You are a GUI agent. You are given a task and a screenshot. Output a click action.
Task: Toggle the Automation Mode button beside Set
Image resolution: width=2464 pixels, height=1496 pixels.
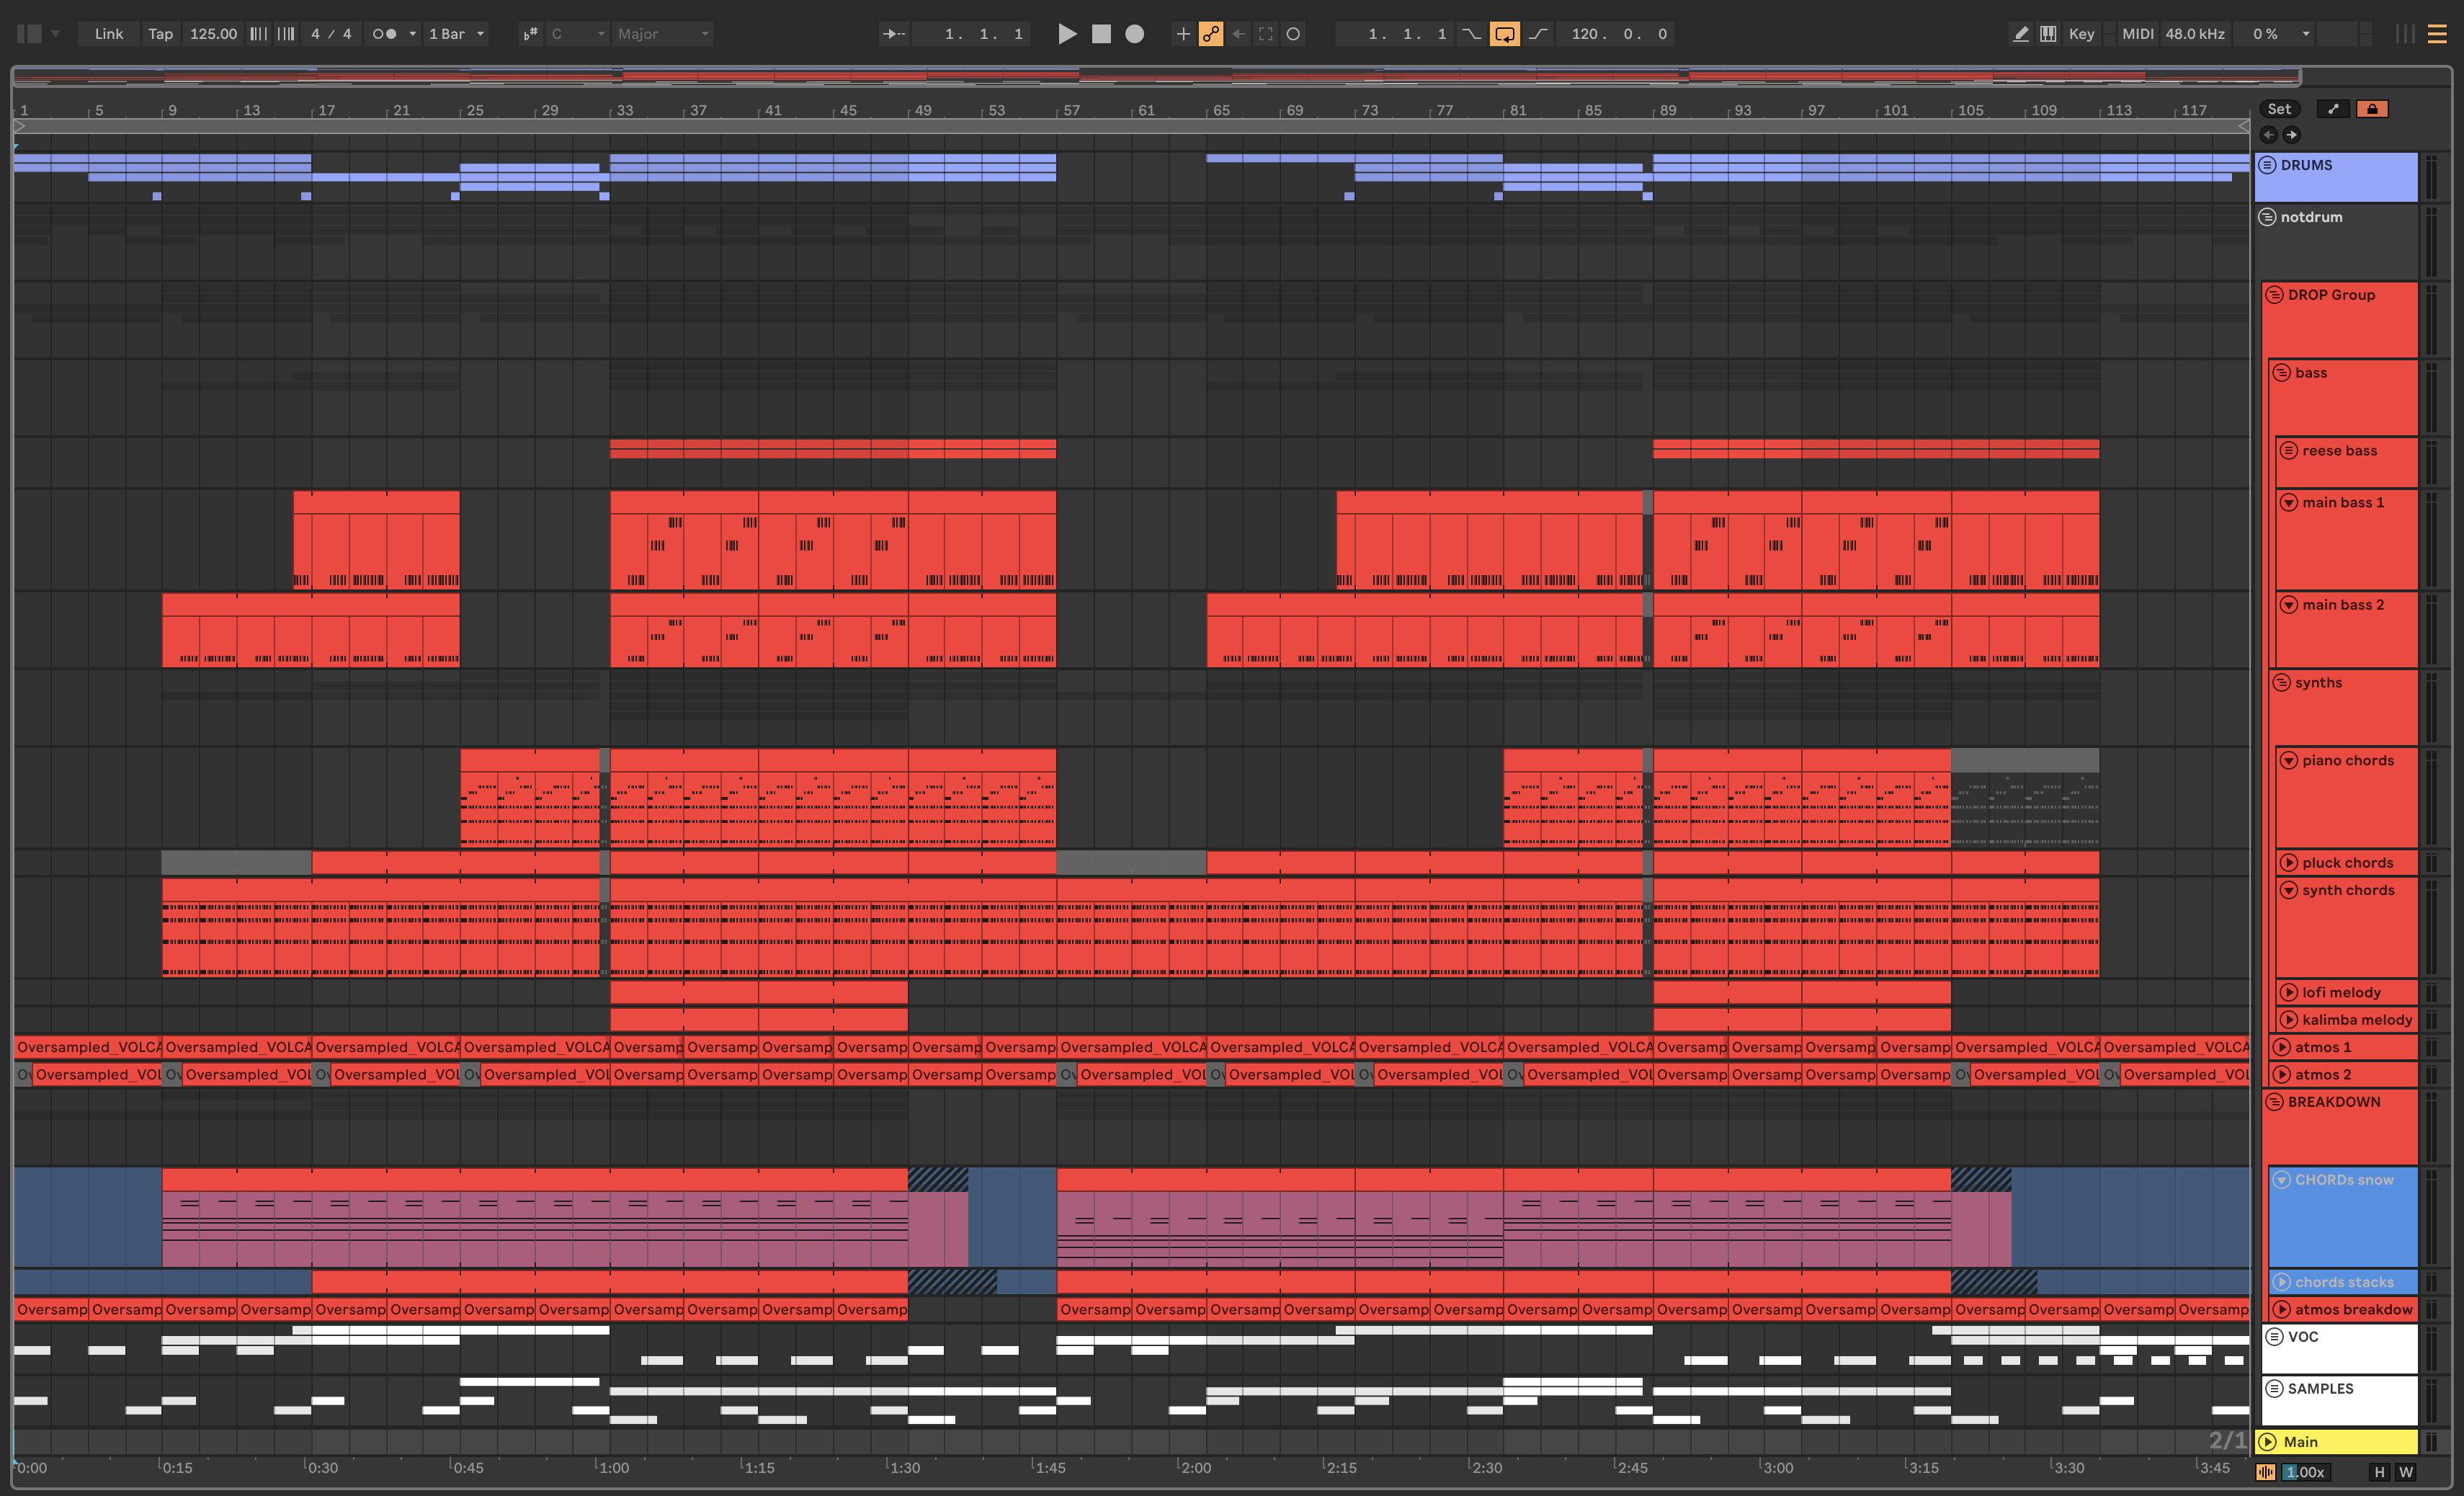pos(2333,109)
